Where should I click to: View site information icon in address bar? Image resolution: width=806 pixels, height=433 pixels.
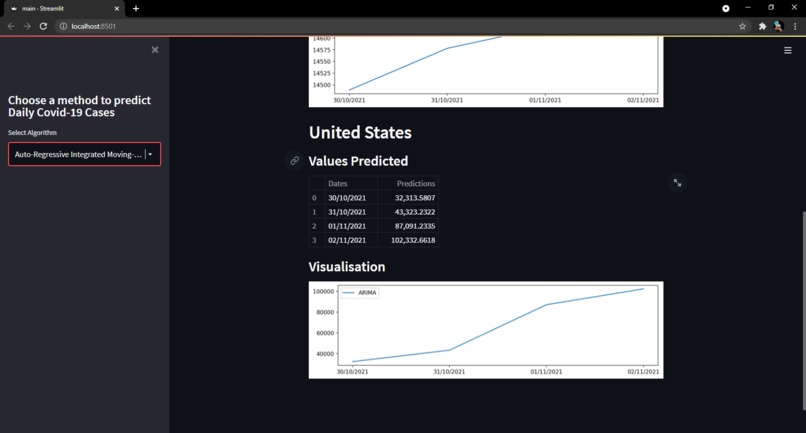(x=63, y=26)
